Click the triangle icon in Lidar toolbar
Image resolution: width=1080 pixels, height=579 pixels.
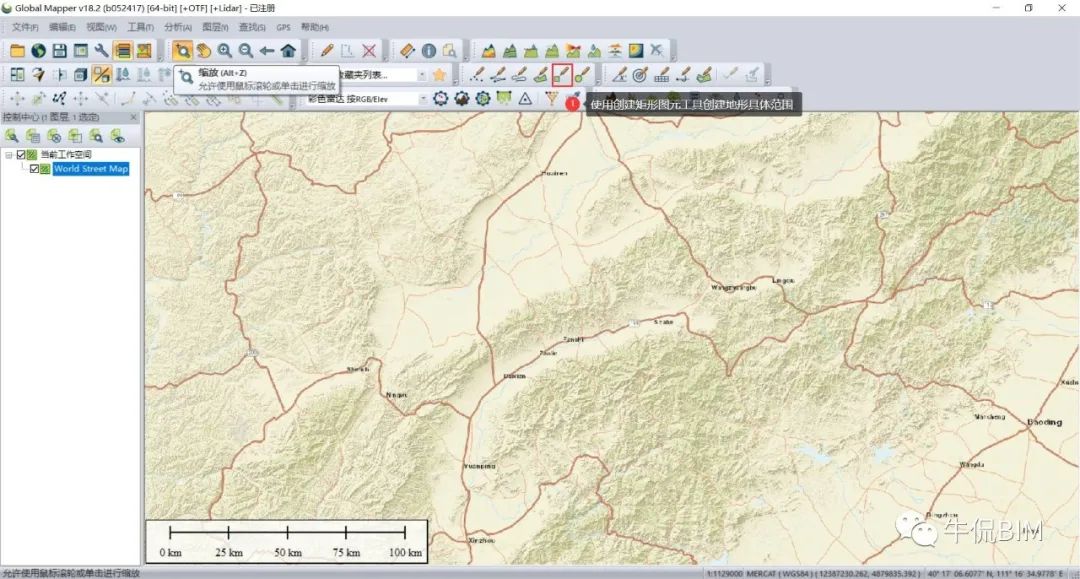(525, 98)
